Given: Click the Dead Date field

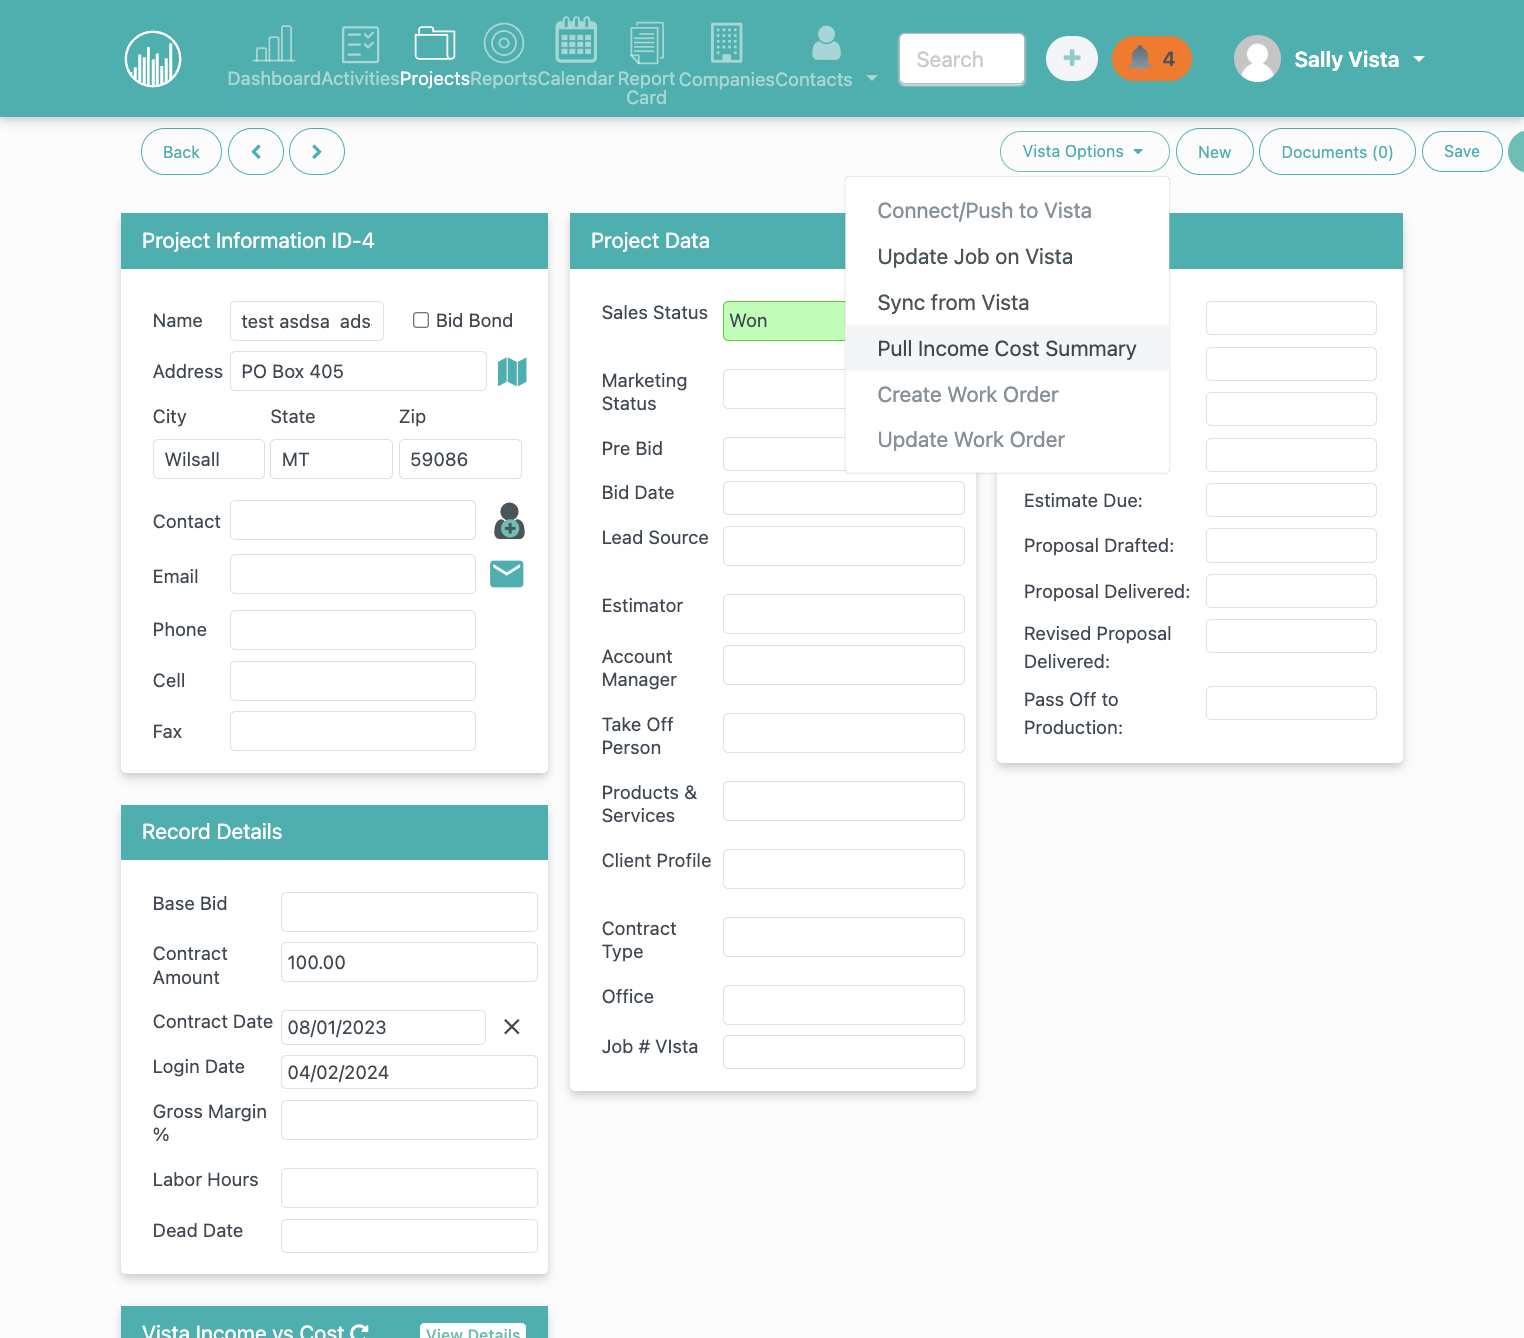Looking at the screenshot, I should (409, 1236).
